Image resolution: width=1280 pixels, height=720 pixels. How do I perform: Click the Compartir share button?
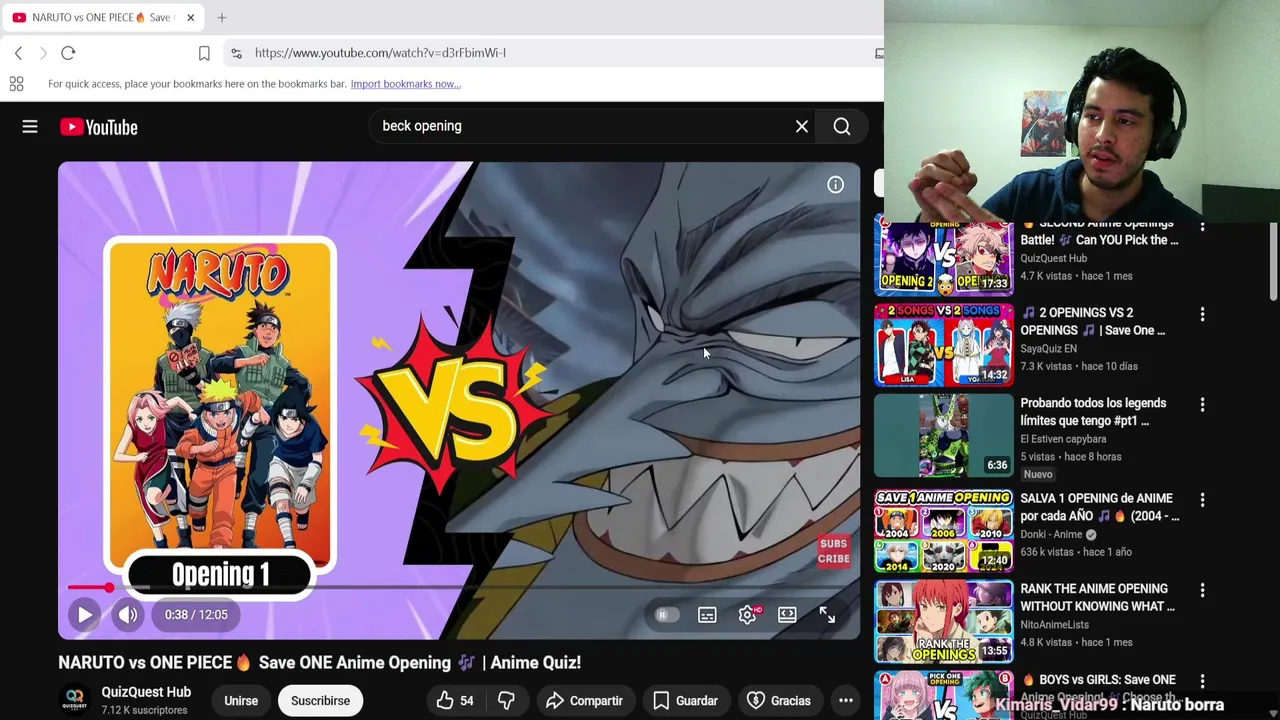[x=585, y=701]
